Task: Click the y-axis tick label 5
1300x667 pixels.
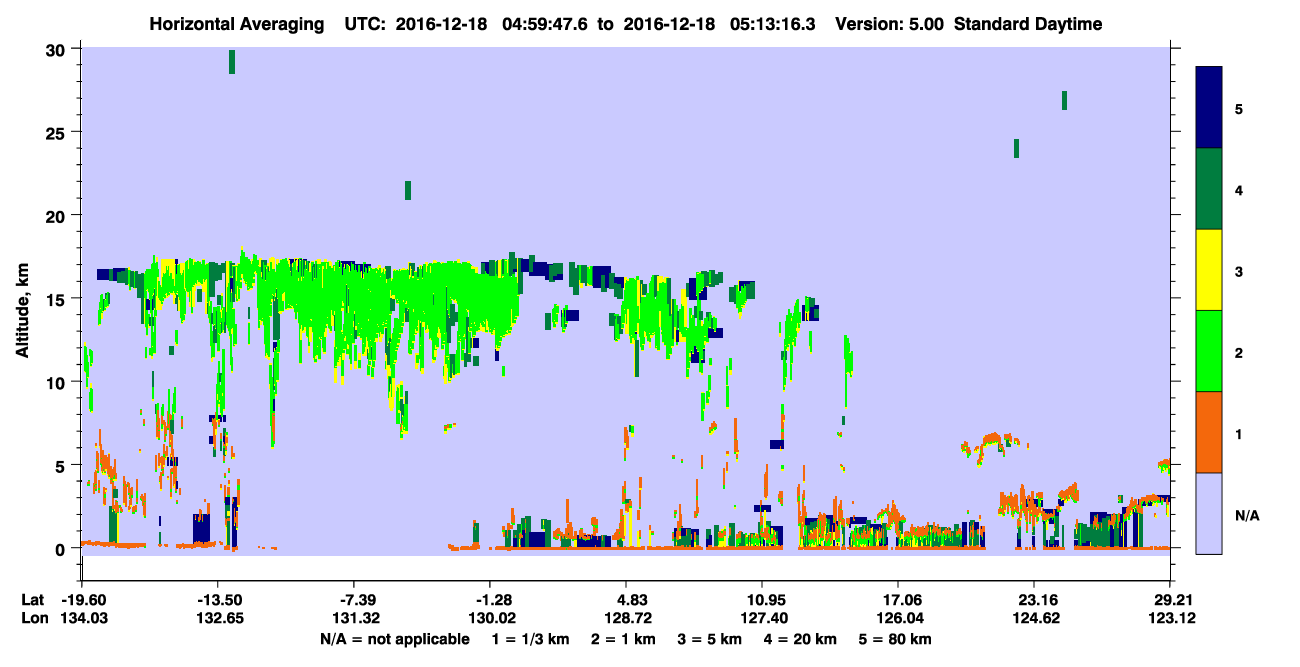Action: 62,465
